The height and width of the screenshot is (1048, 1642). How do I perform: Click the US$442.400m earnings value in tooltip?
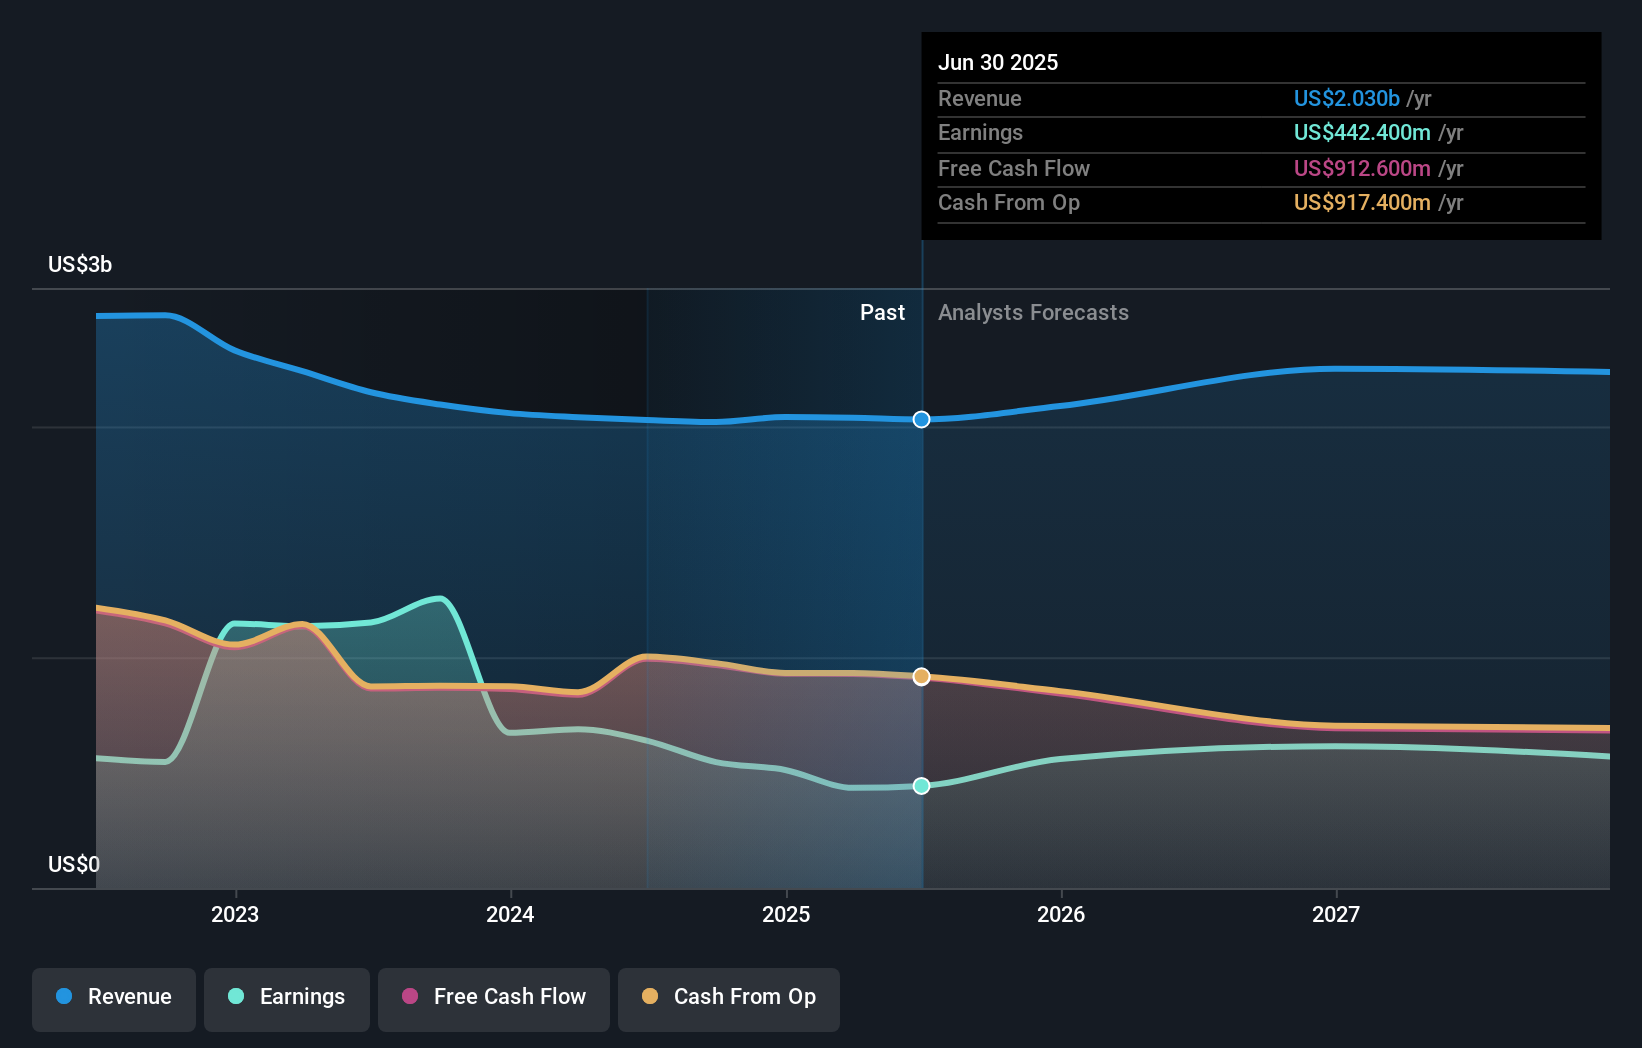tap(1361, 133)
